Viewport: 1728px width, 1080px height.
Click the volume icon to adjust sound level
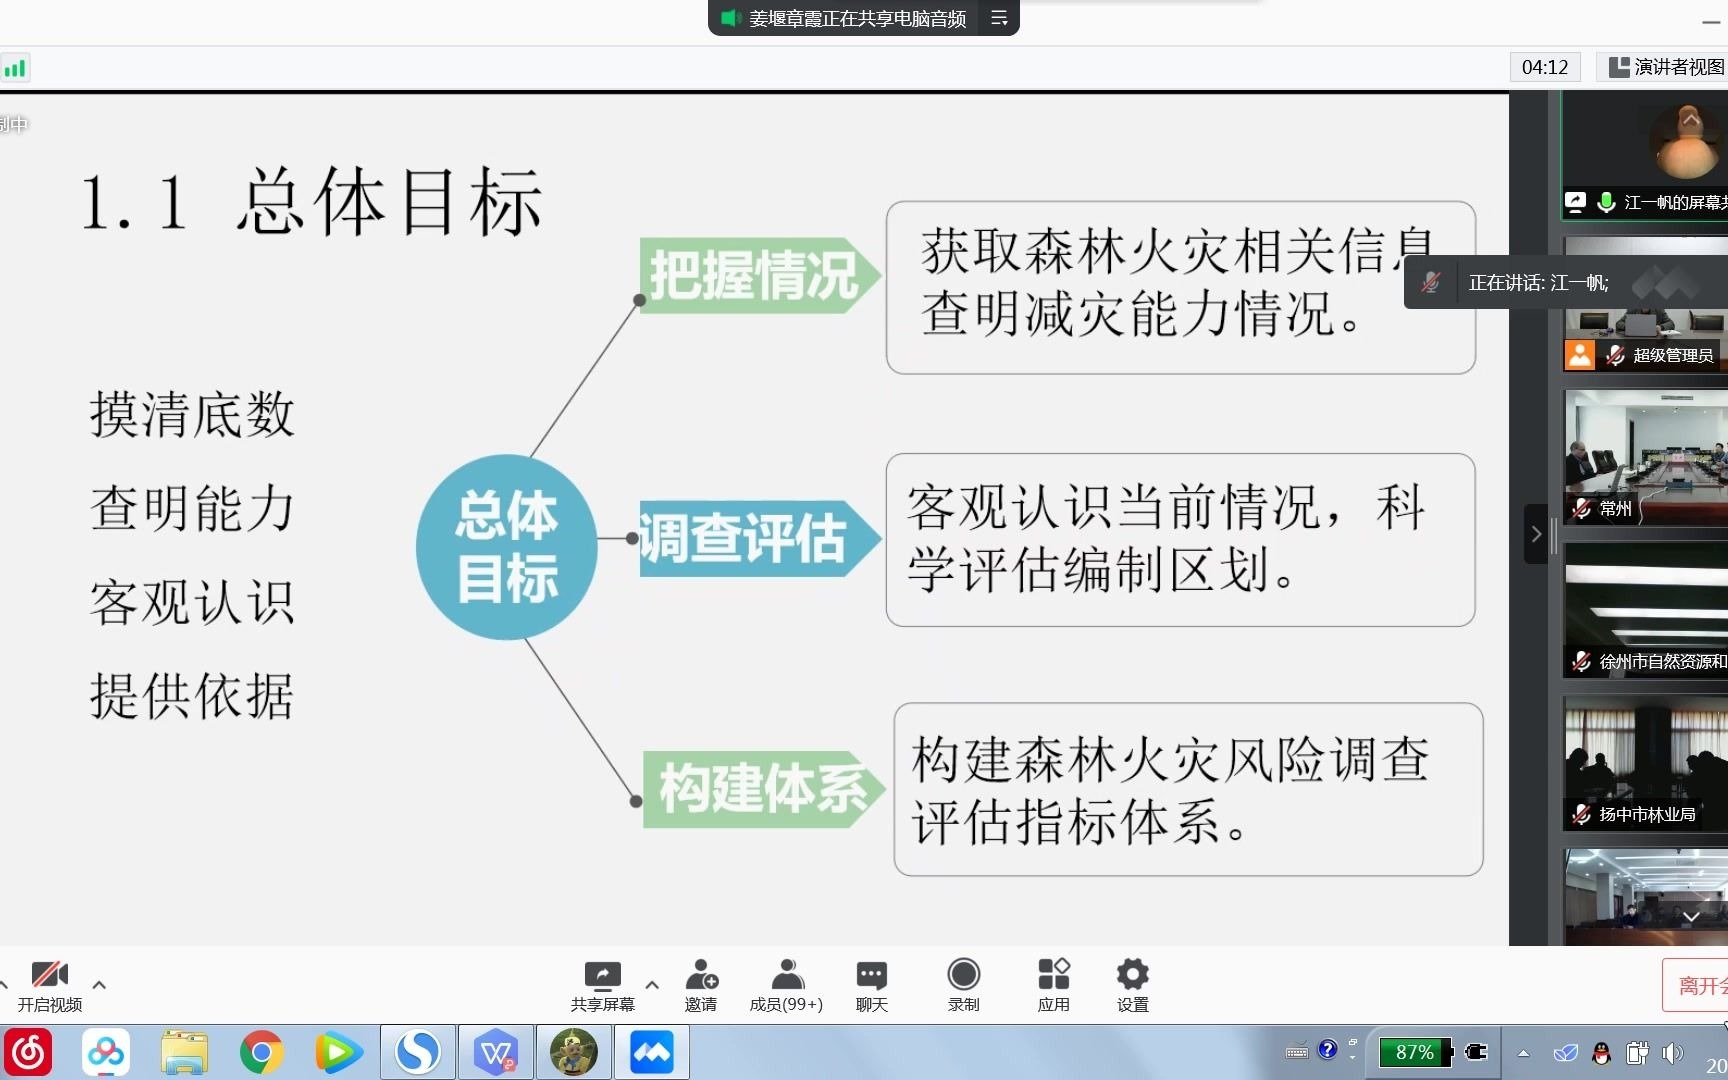(1672, 1052)
